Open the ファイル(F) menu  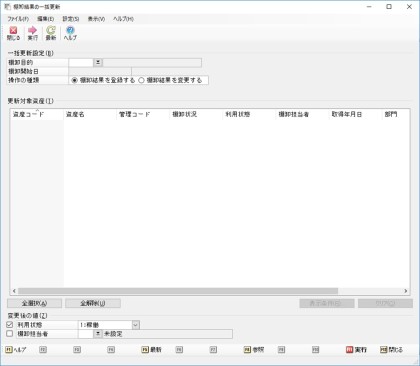pos(18,19)
